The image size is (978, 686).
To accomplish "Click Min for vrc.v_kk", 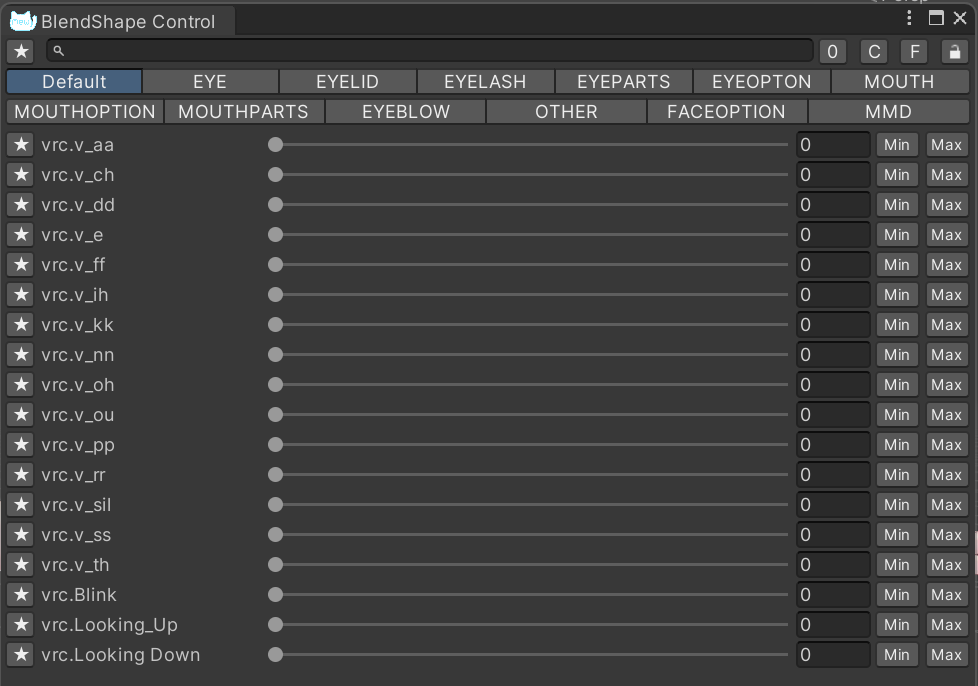I will tap(897, 325).
